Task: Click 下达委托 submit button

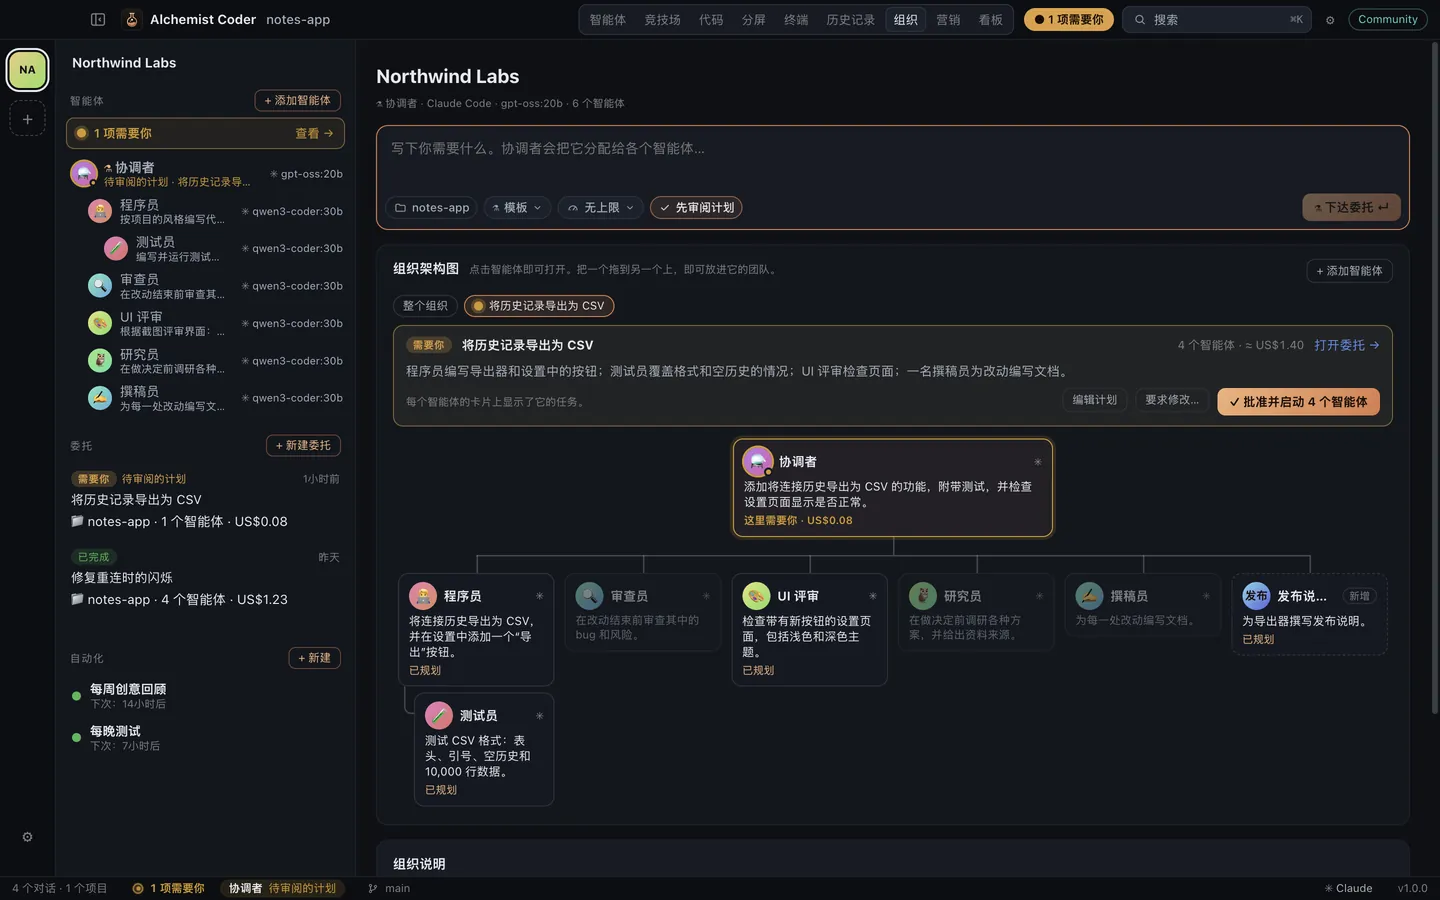Action: click(1351, 207)
